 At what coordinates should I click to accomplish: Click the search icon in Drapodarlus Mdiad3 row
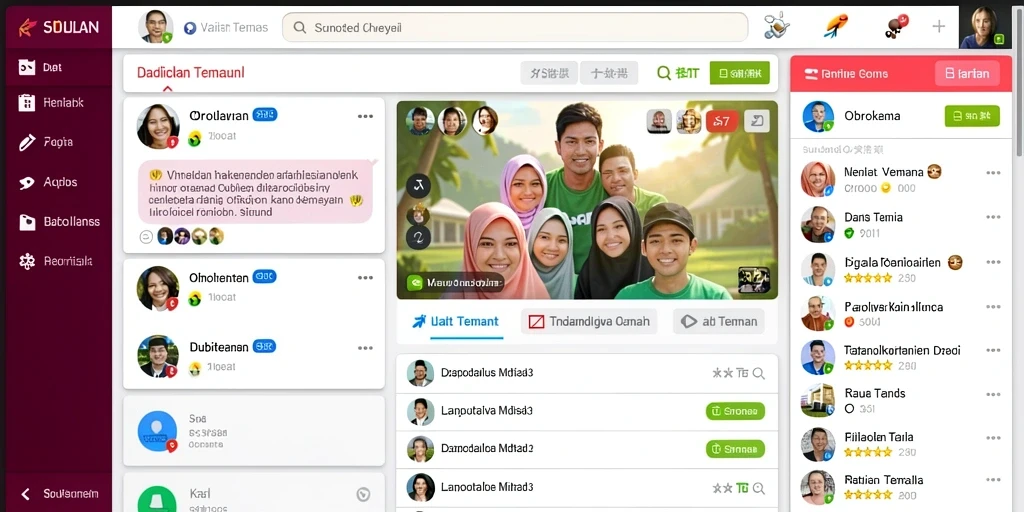[758, 374]
